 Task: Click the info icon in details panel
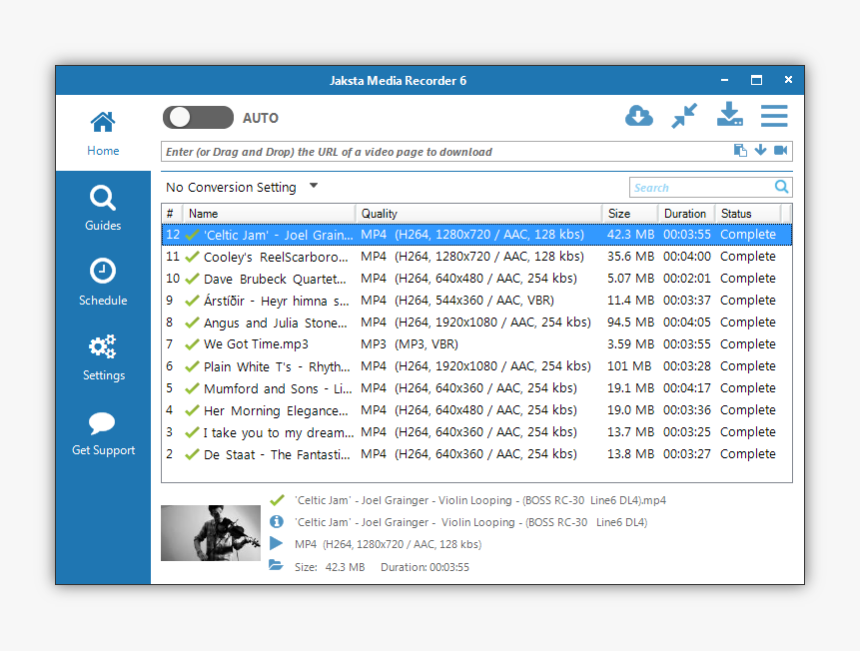(x=276, y=522)
